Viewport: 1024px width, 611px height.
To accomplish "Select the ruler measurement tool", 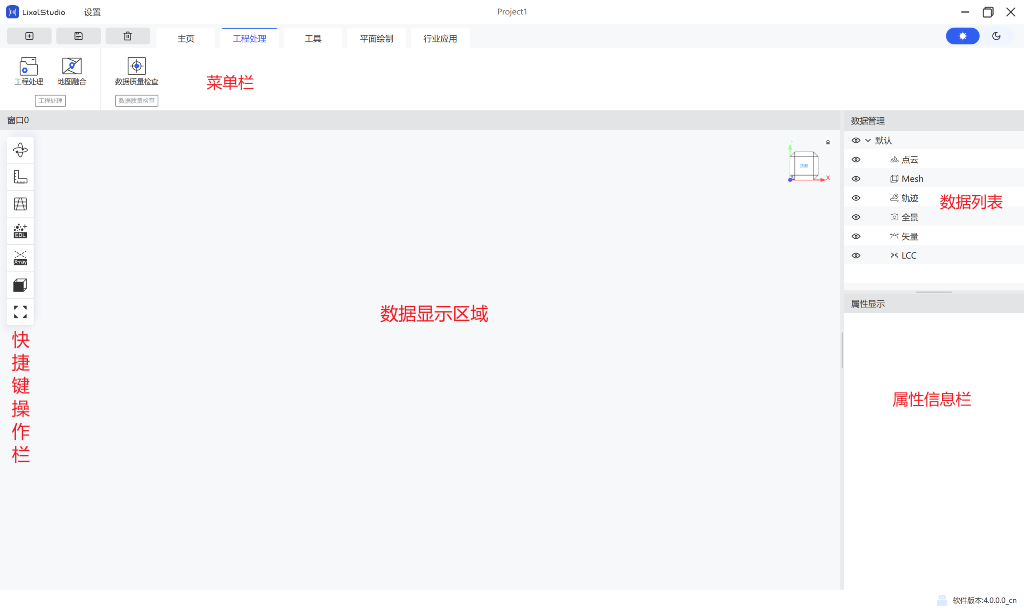I will coord(20,177).
